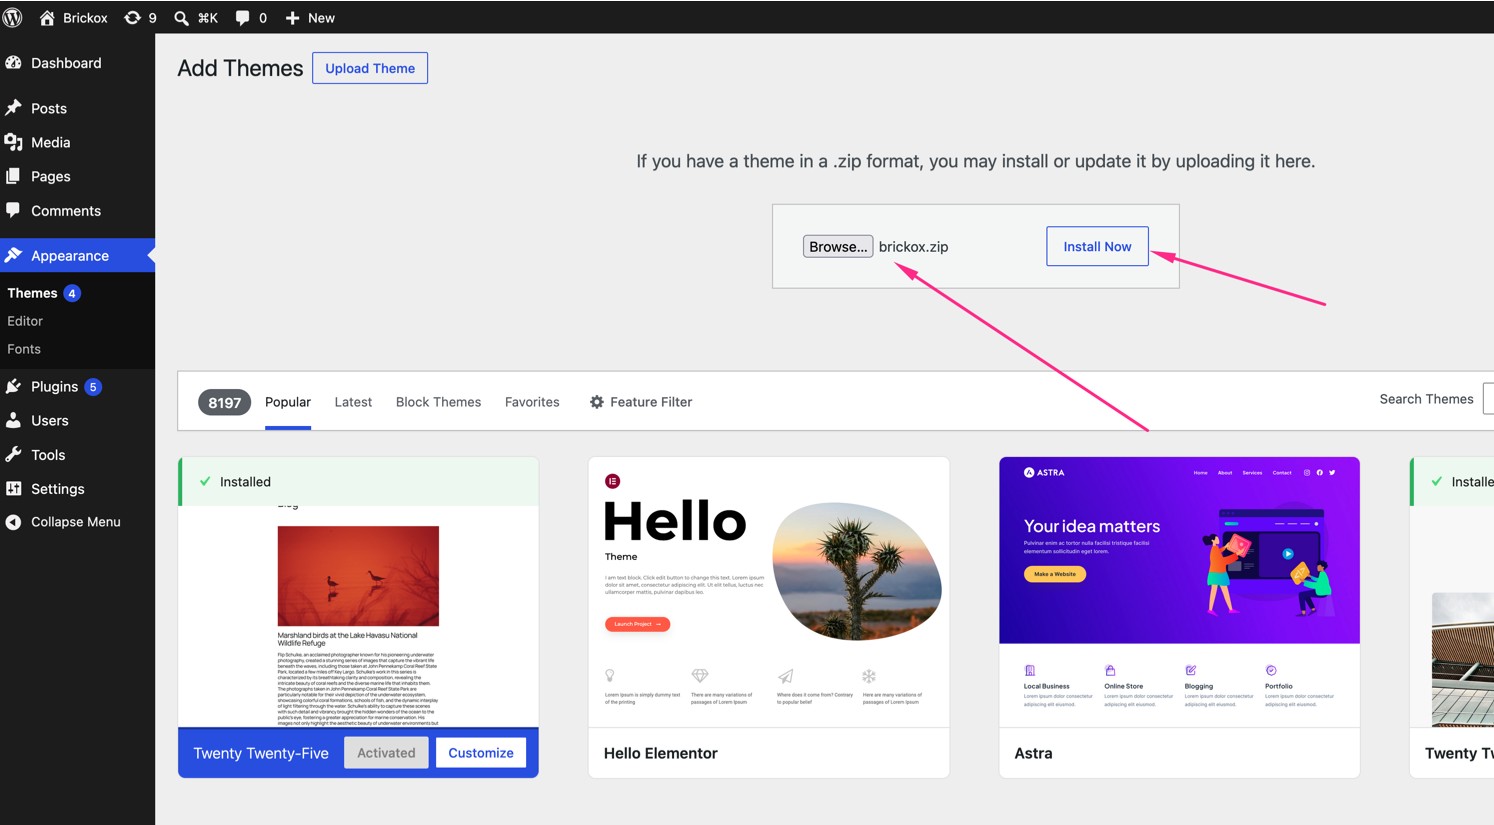Click the Hello Elementor theme name
Screen dimensions: 1494x825
(661, 753)
